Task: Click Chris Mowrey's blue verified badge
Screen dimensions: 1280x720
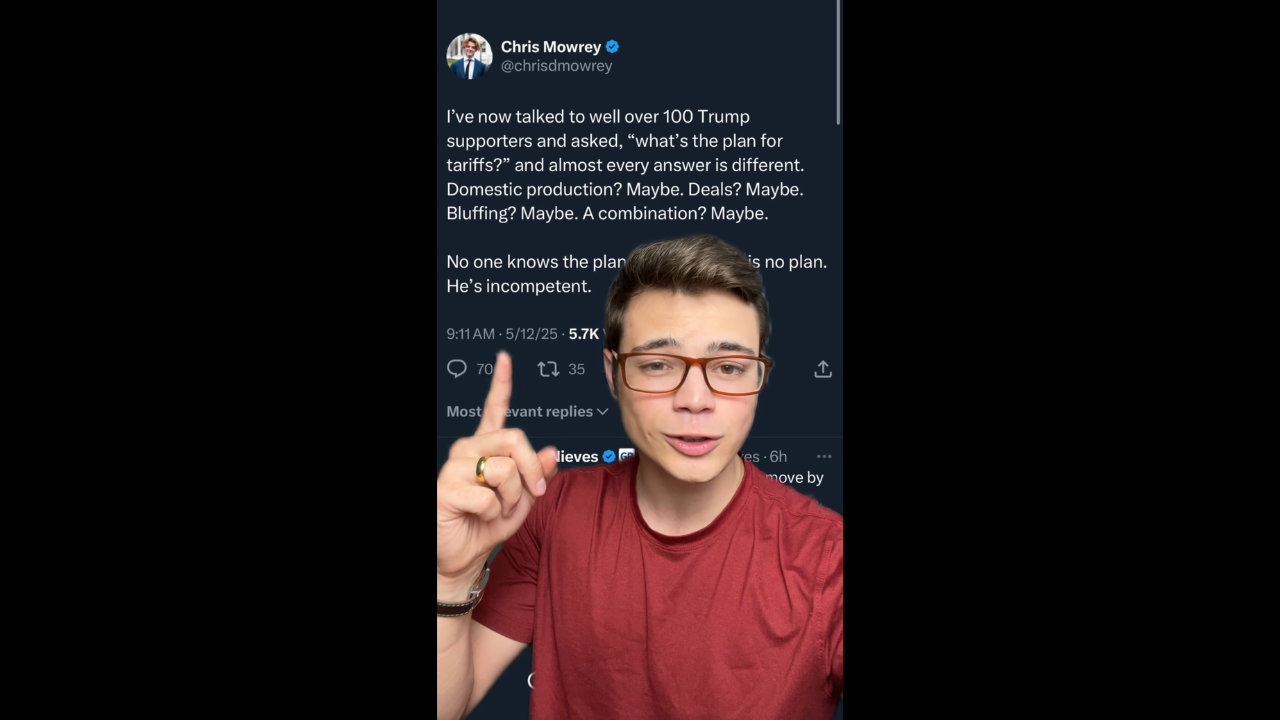Action: 612,46
